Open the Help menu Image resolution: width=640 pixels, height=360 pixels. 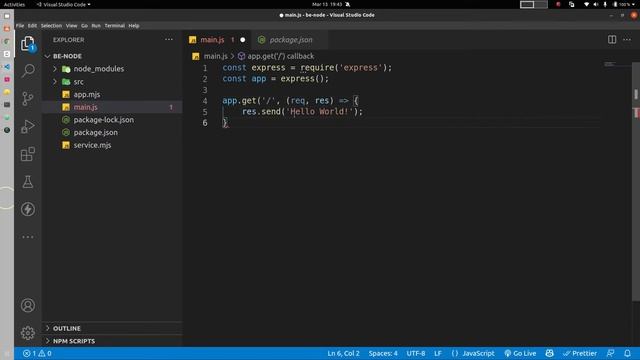click(x=134, y=25)
